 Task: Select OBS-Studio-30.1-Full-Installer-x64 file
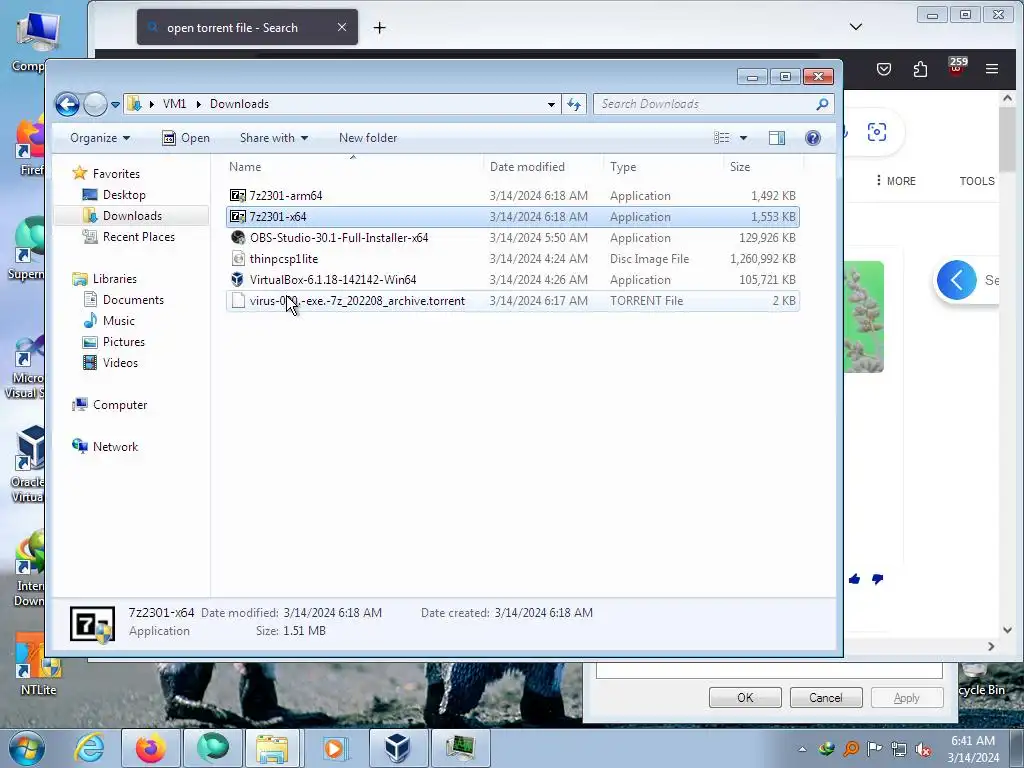513,238
